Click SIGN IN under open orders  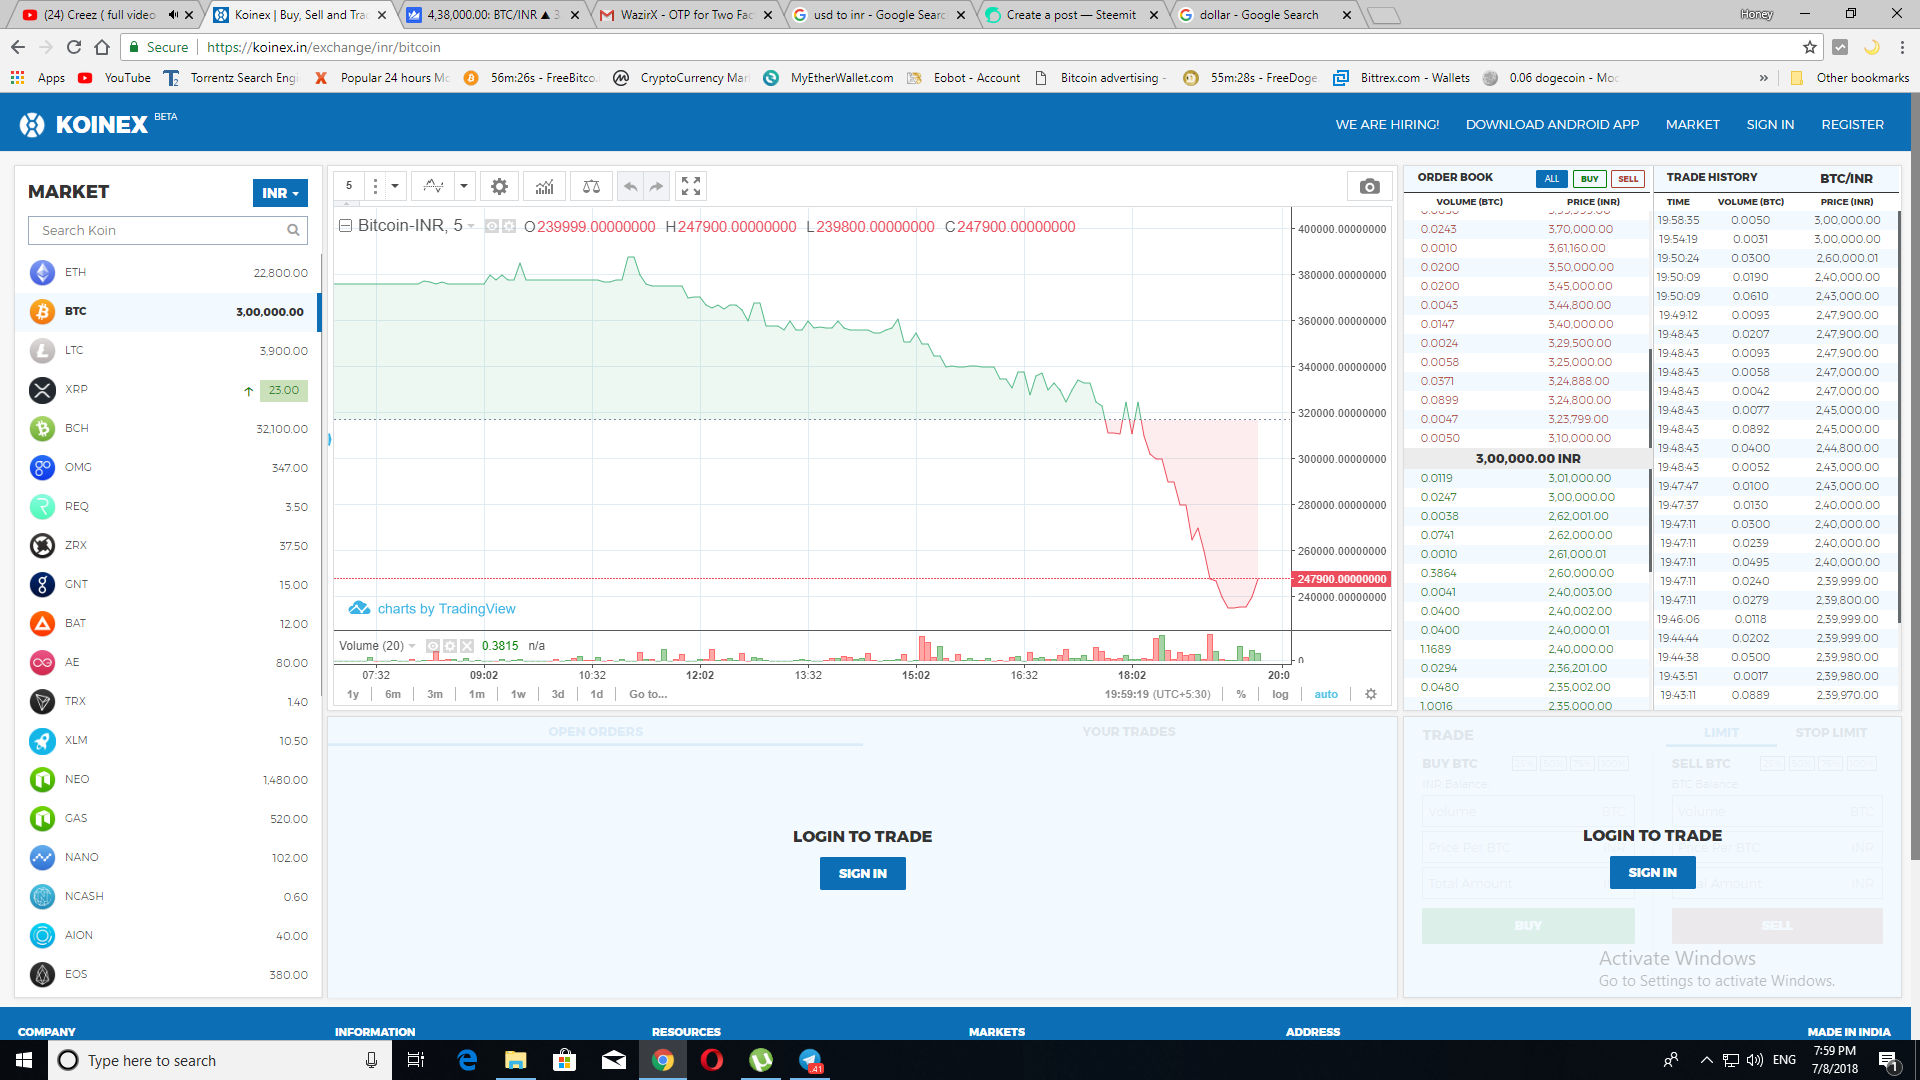pos(862,874)
